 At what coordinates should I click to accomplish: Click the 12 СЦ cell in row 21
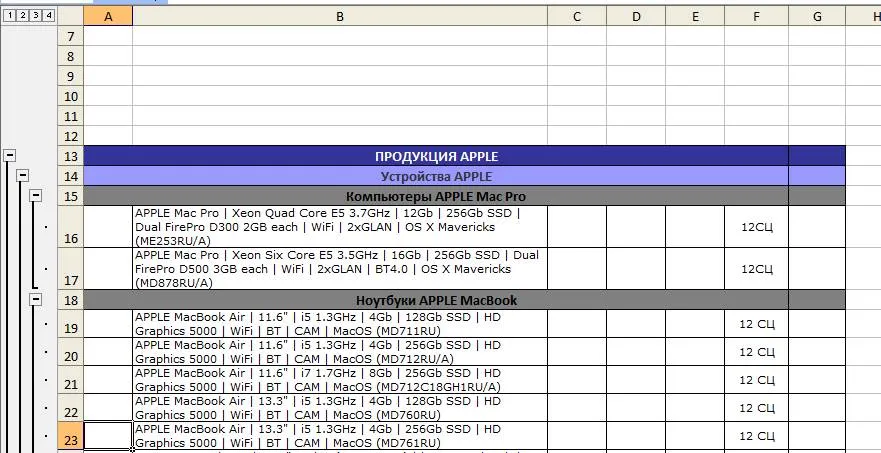[756, 379]
